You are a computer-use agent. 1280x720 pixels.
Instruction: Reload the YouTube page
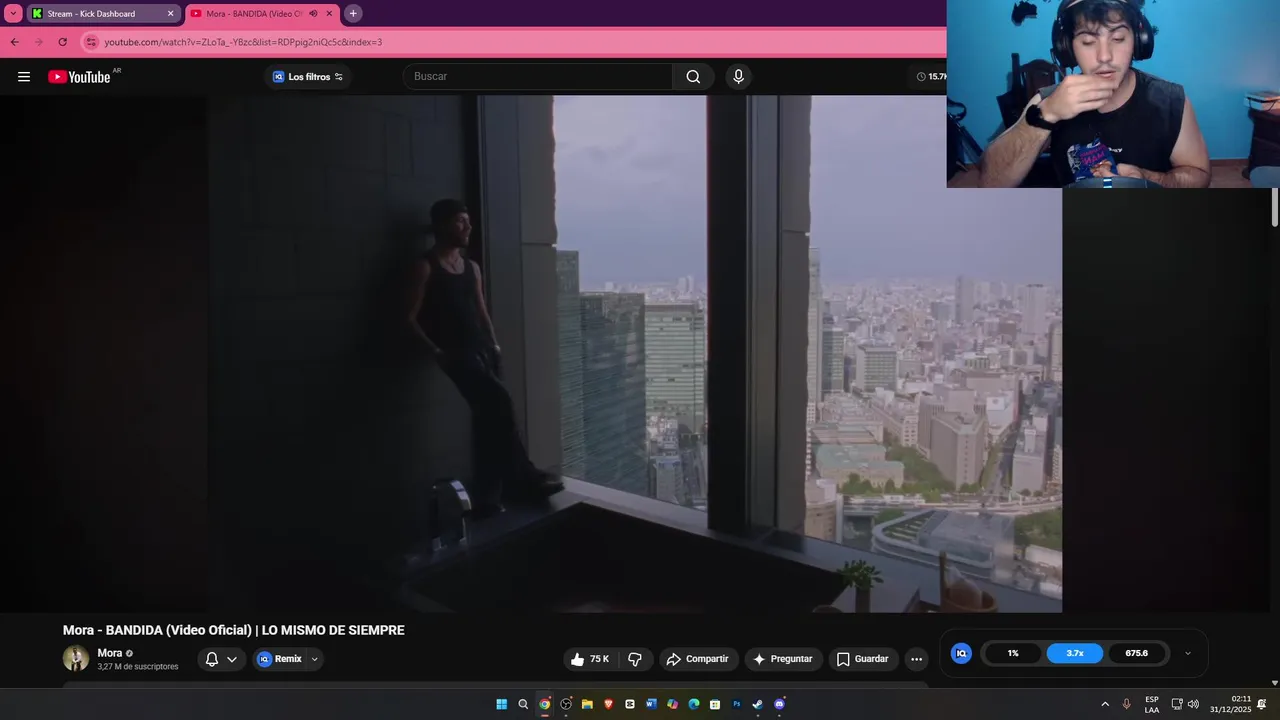coord(62,42)
